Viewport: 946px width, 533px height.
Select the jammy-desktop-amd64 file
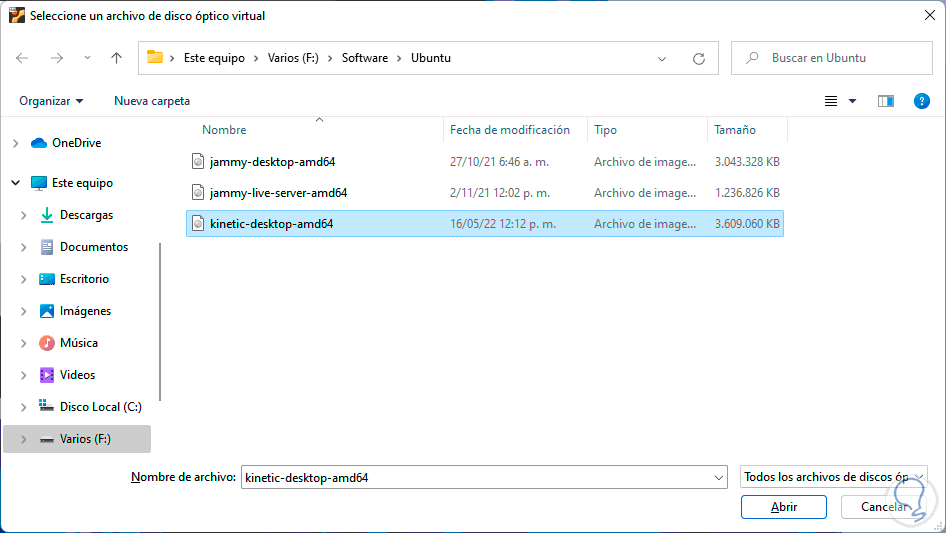pyautogui.click(x=484, y=162)
